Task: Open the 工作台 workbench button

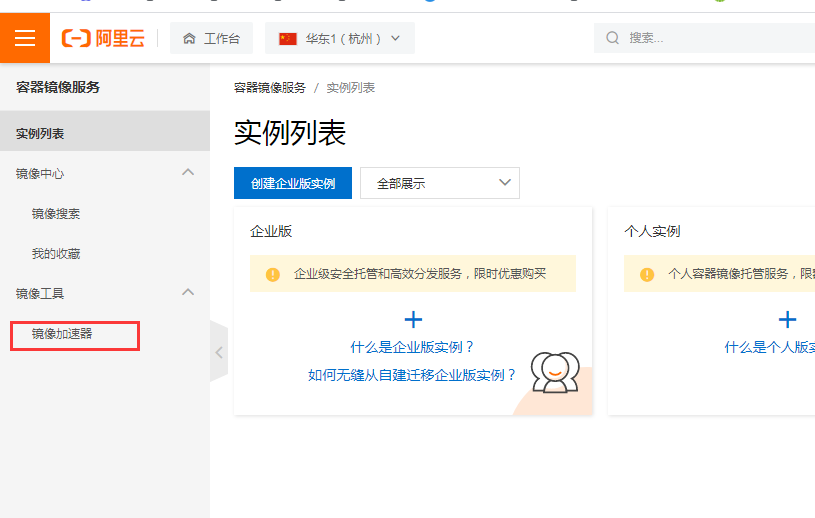Action: (212, 38)
